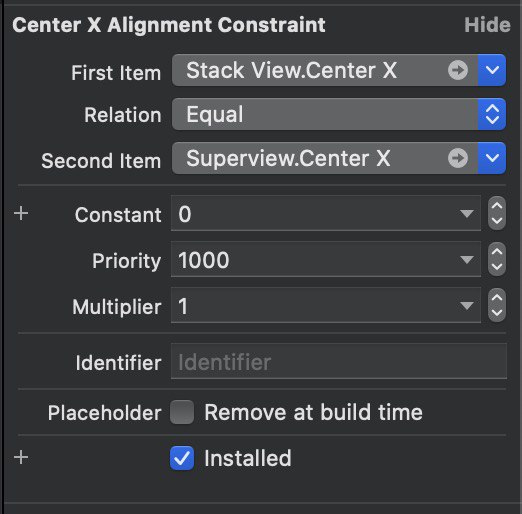Add variation with plus beside Constant
This screenshot has width=522, height=514.
point(21,213)
